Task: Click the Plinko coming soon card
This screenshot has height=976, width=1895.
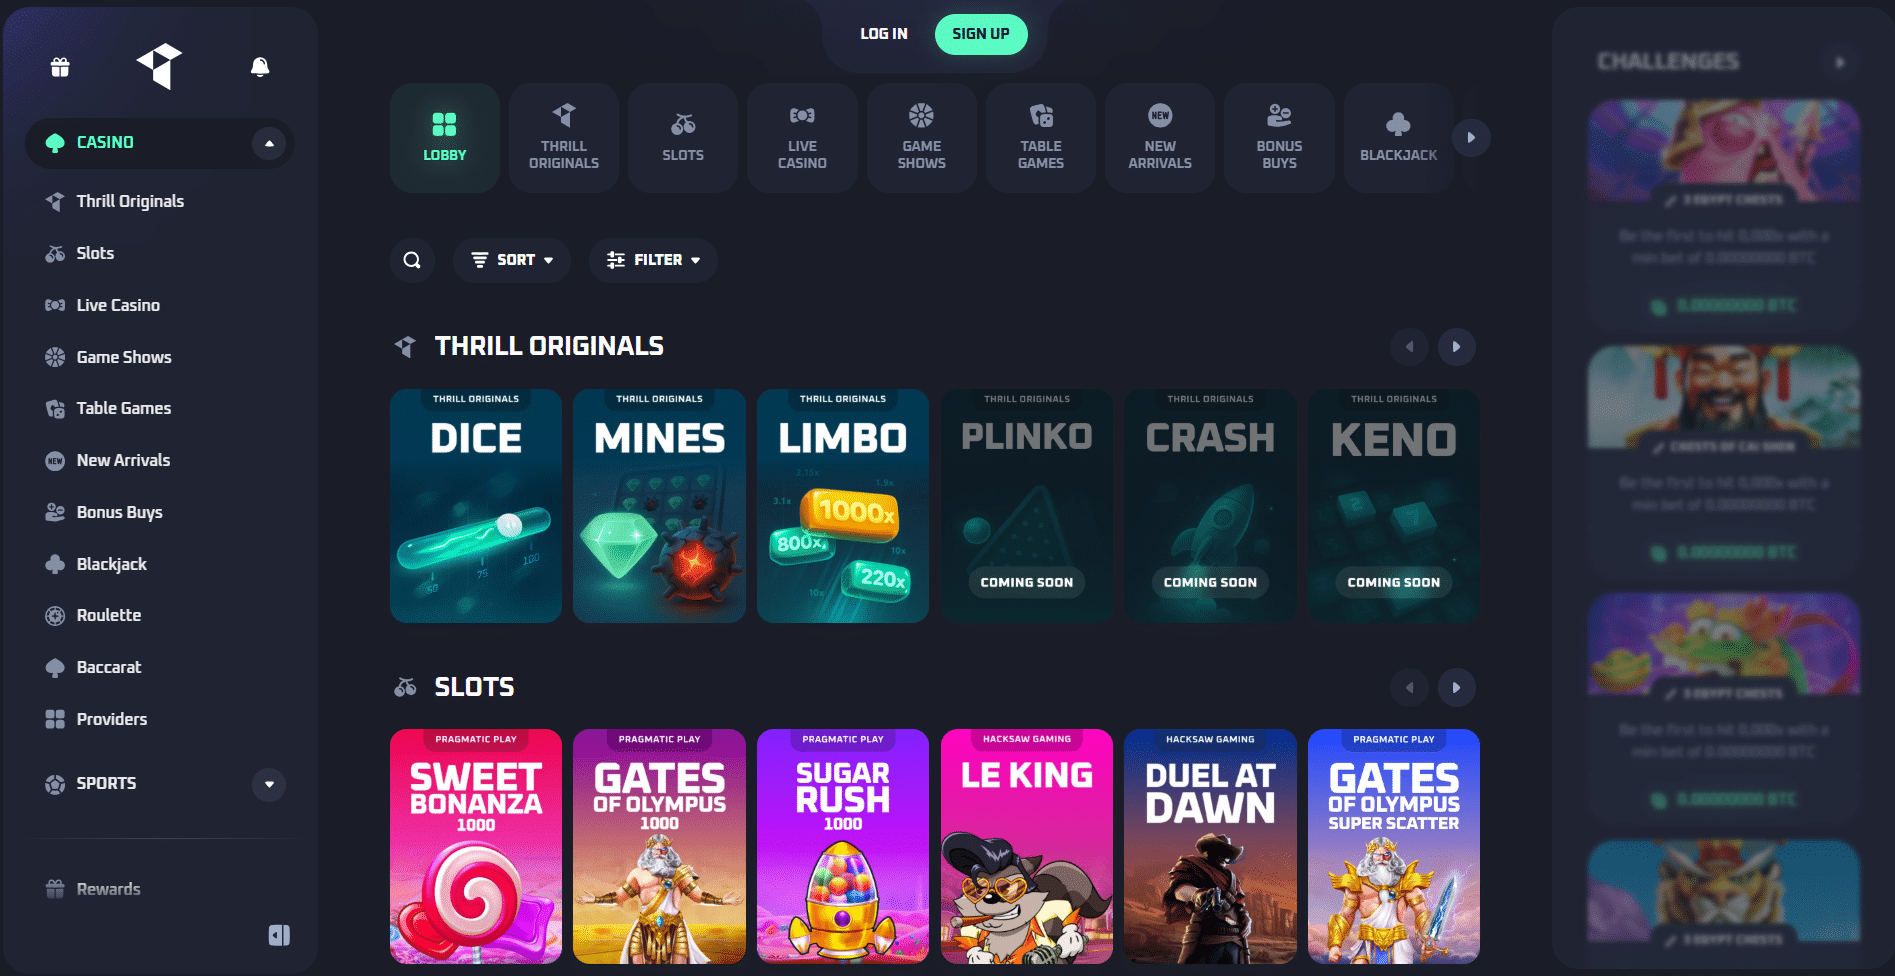Action: tap(1027, 506)
